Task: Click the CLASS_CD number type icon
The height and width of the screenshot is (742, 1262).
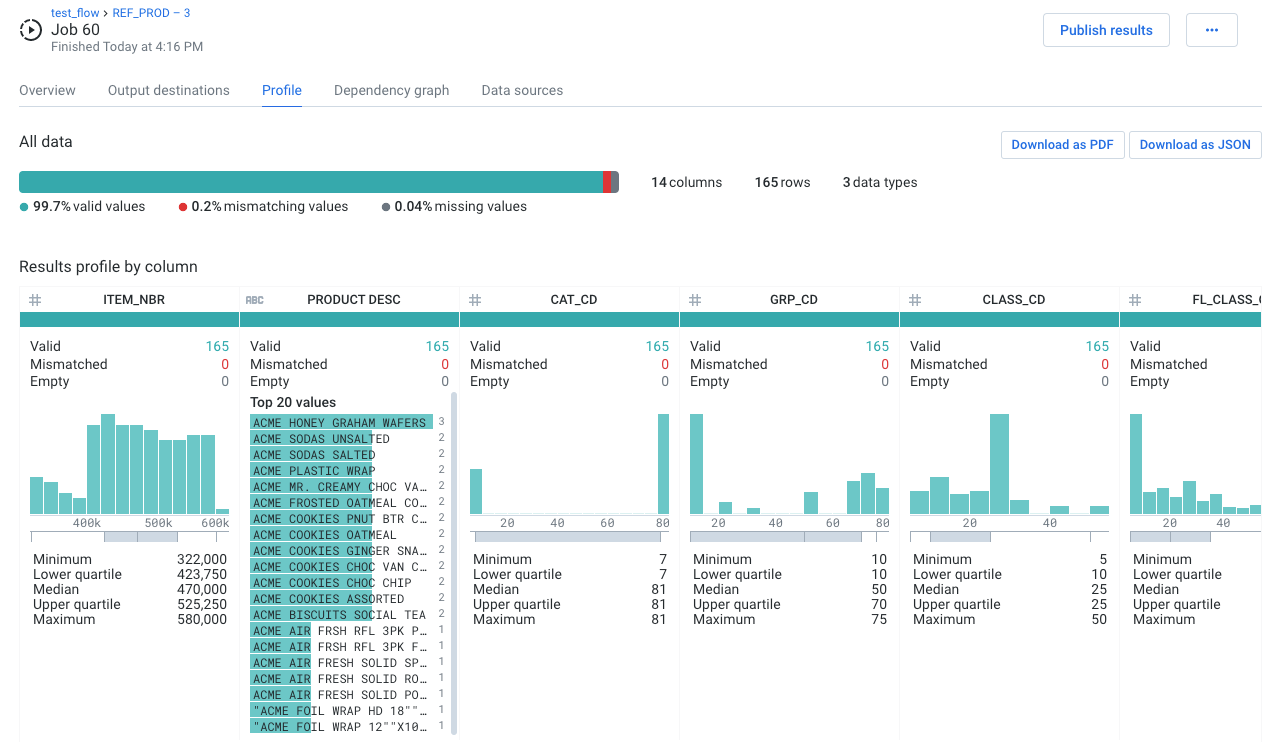Action: 915,300
